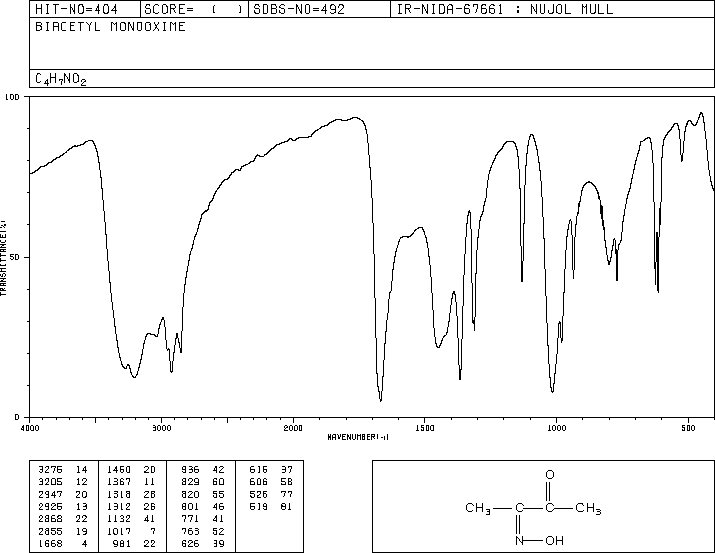Click the 50 label on transmittance axis
The image size is (715, 553).
coord(15,257)
